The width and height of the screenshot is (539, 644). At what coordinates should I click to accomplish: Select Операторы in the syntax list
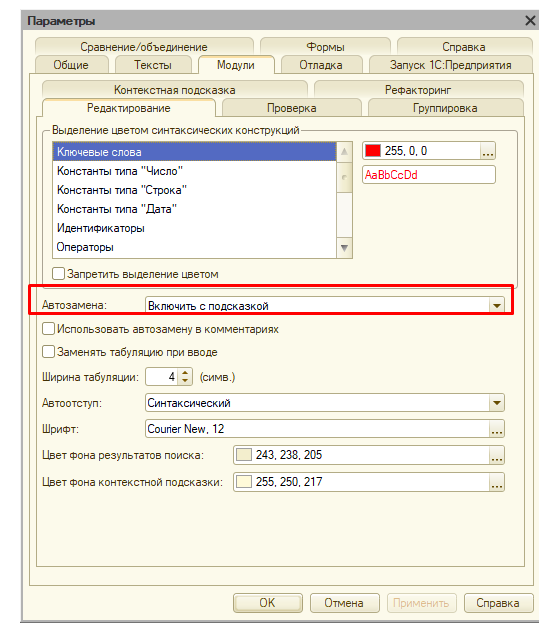194,247
